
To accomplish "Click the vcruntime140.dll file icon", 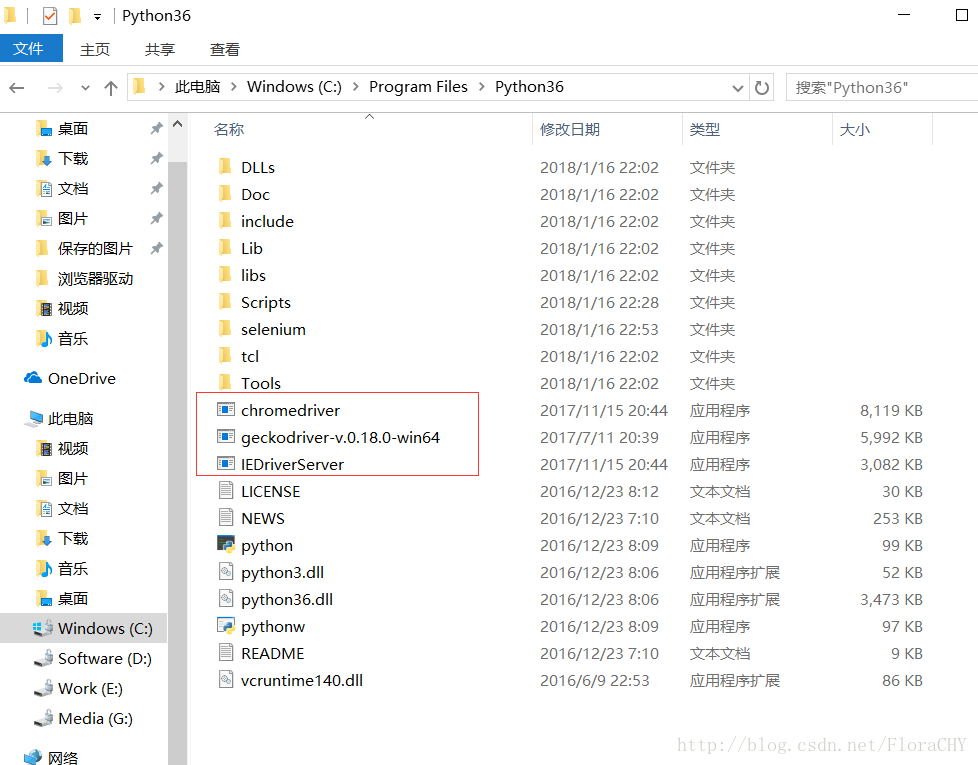I will tap(226, 680).
